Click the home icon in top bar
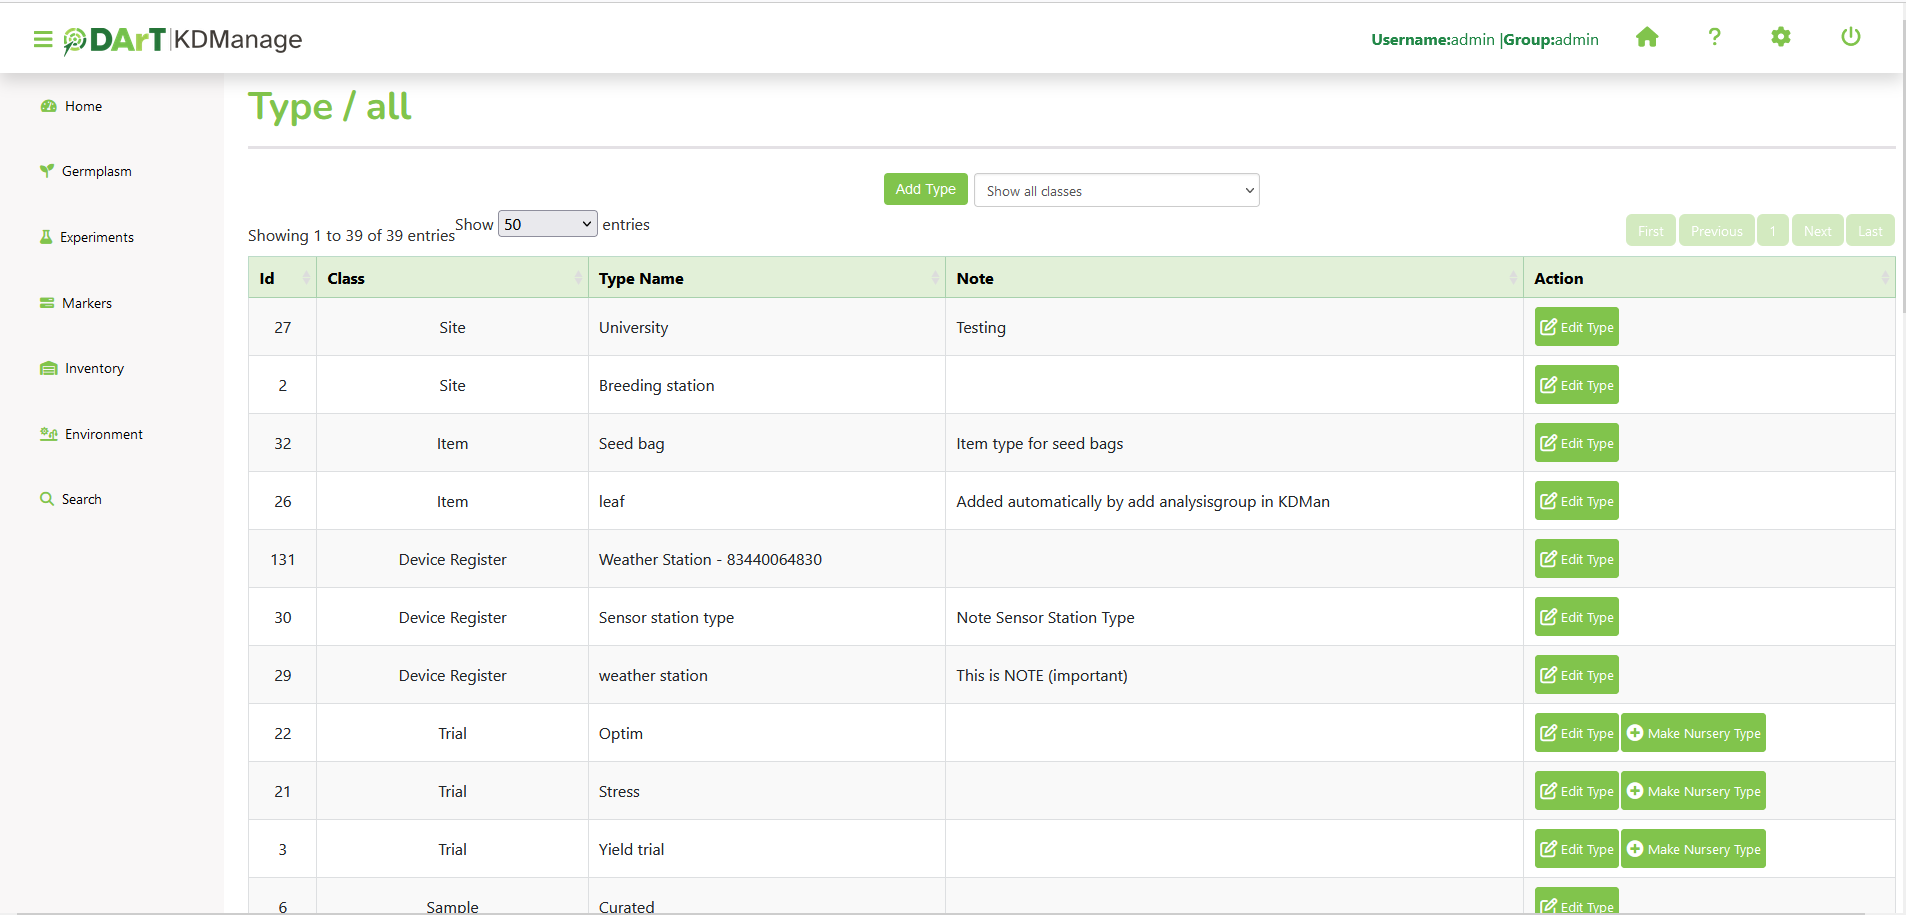Image resolution: width=1906 pixels, height=915 pixels. [x=1647, y=38]
